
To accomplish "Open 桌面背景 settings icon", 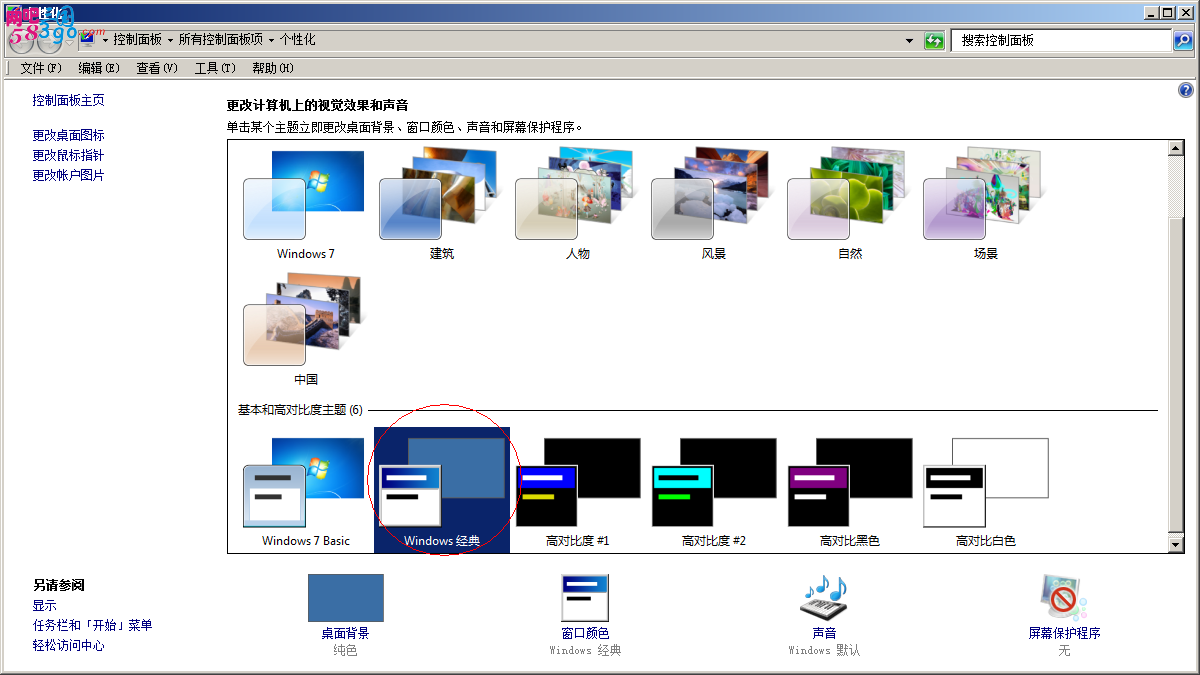I will tap(345, 598).
